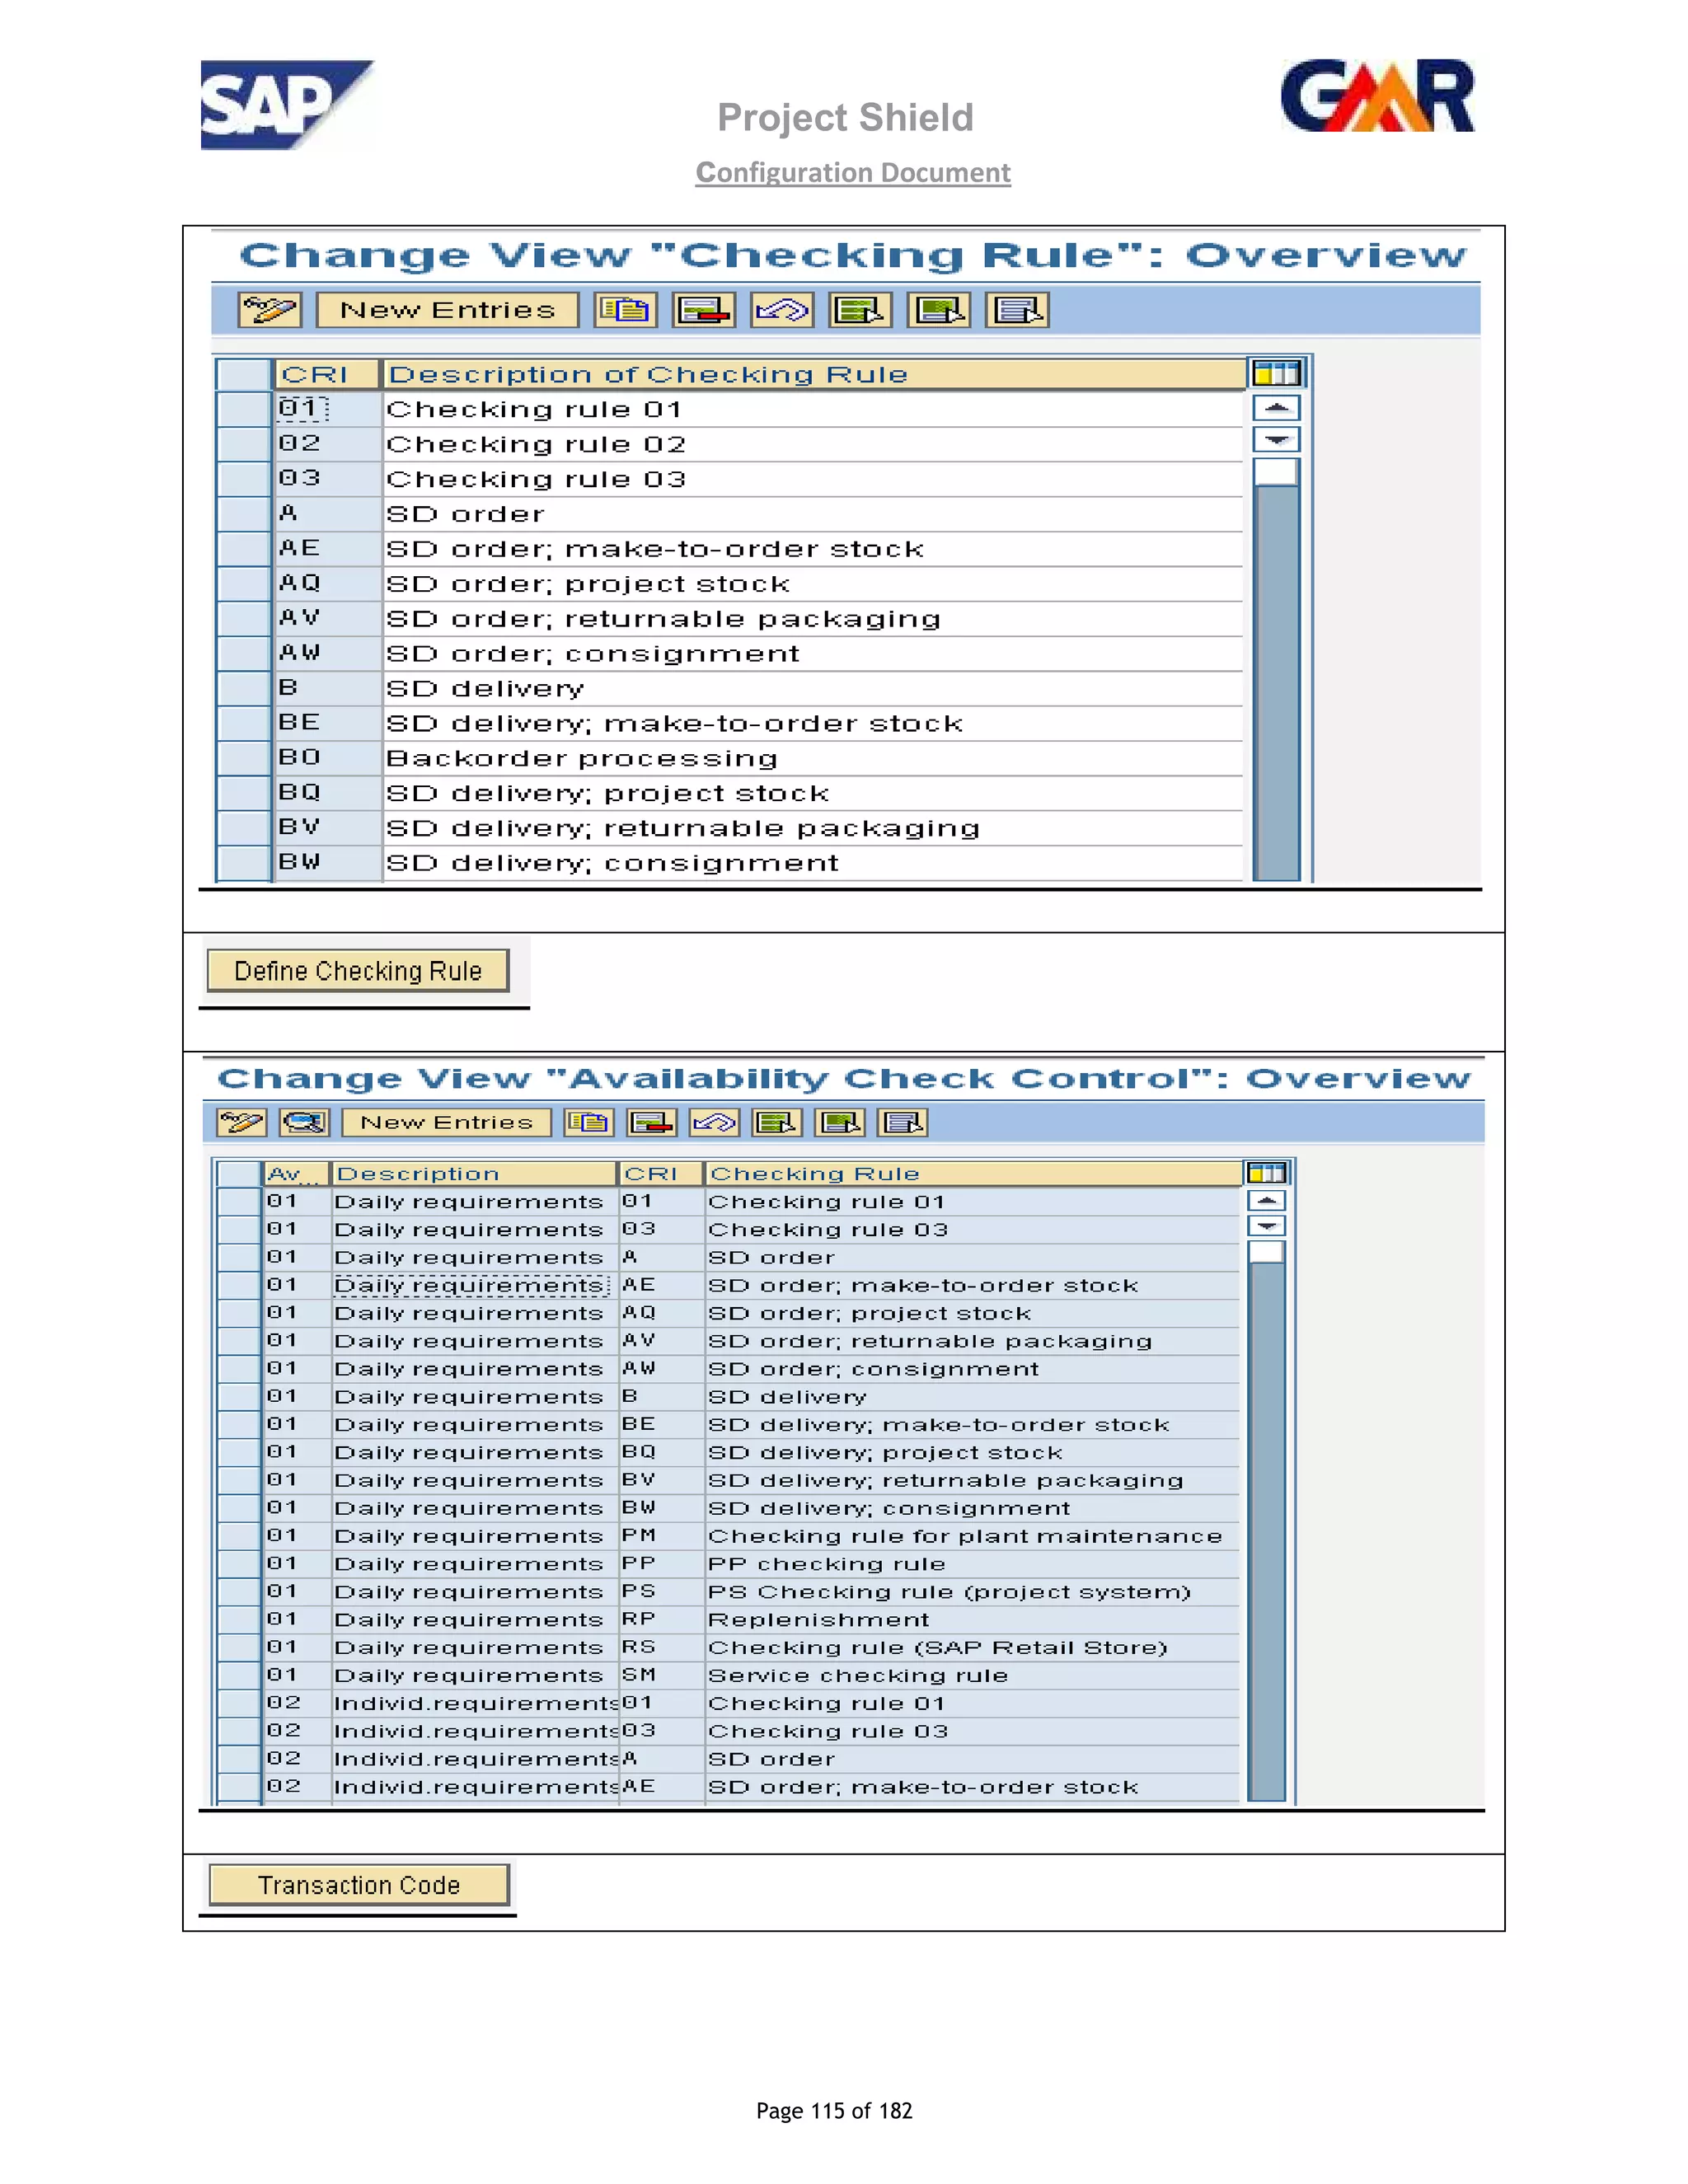Click scrollbar thumb of Checking Rule table
The image size is (1688, 2184).
[1277, 472]
